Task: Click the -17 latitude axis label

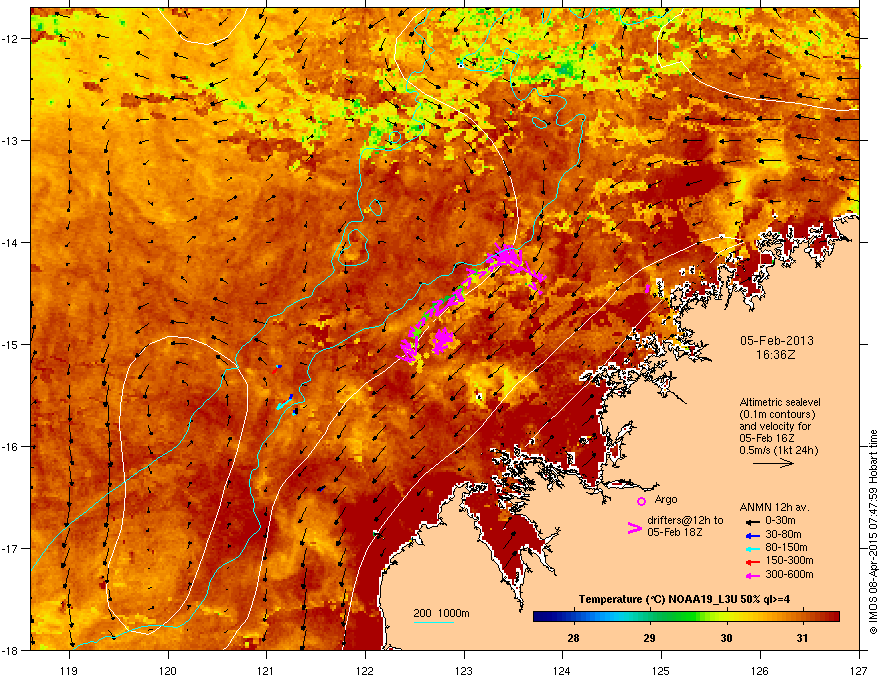Action: click(11, 548)
